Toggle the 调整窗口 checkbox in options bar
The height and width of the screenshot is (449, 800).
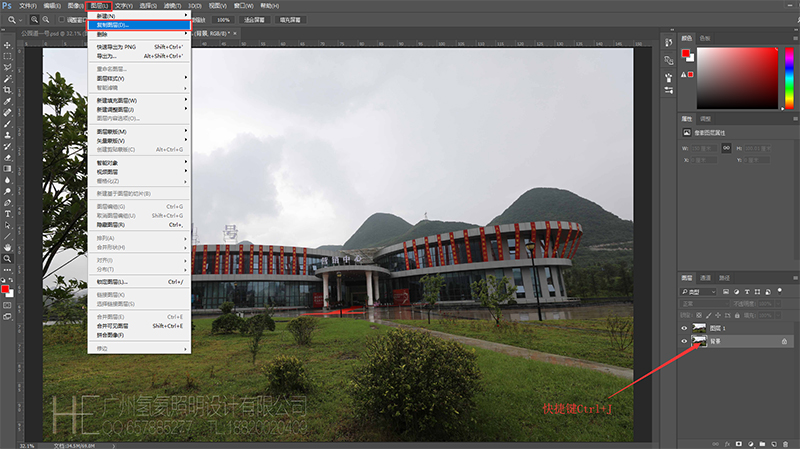(x=62, y=19)
